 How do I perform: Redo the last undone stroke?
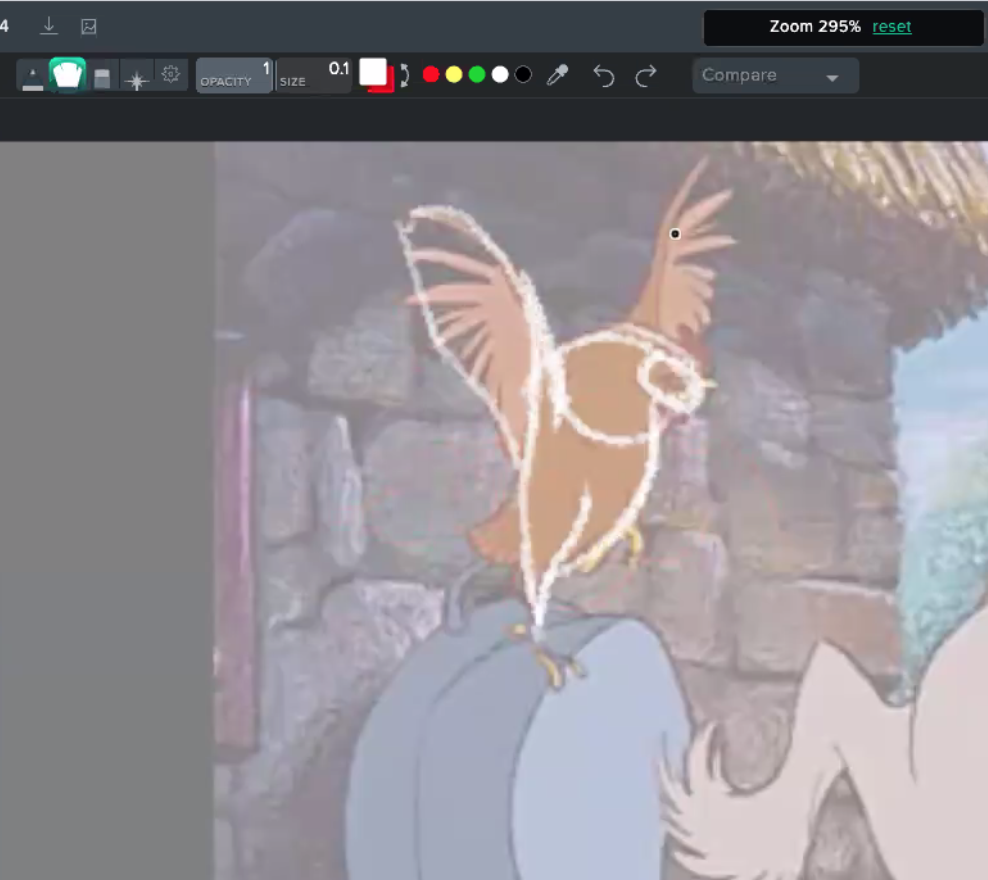coord(646,76)
